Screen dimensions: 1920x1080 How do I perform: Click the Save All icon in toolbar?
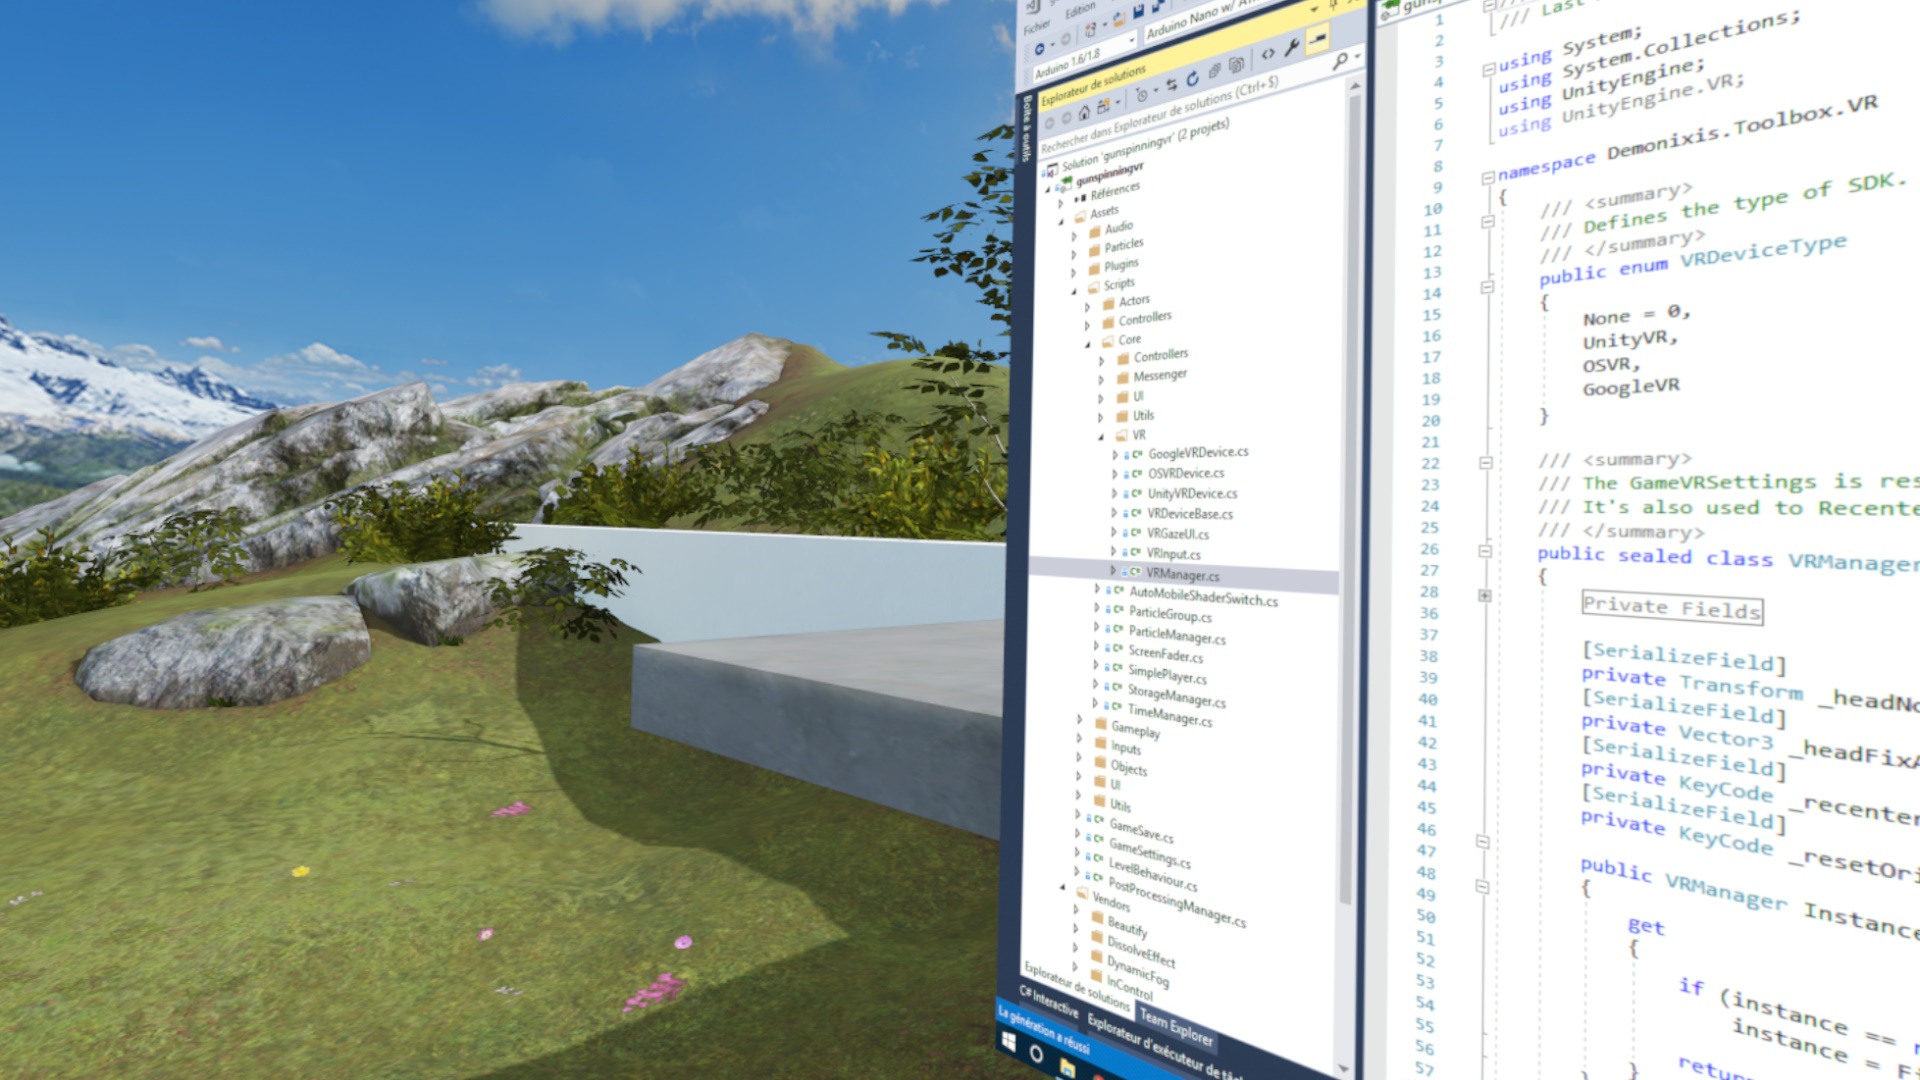click(x=1157, y=7)
